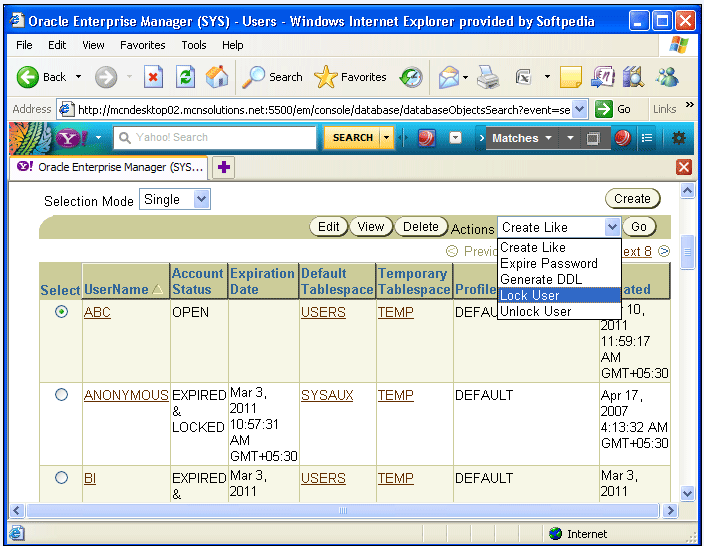
Task: Click the Go button beside Actions
Action: (x=638, y=227)
